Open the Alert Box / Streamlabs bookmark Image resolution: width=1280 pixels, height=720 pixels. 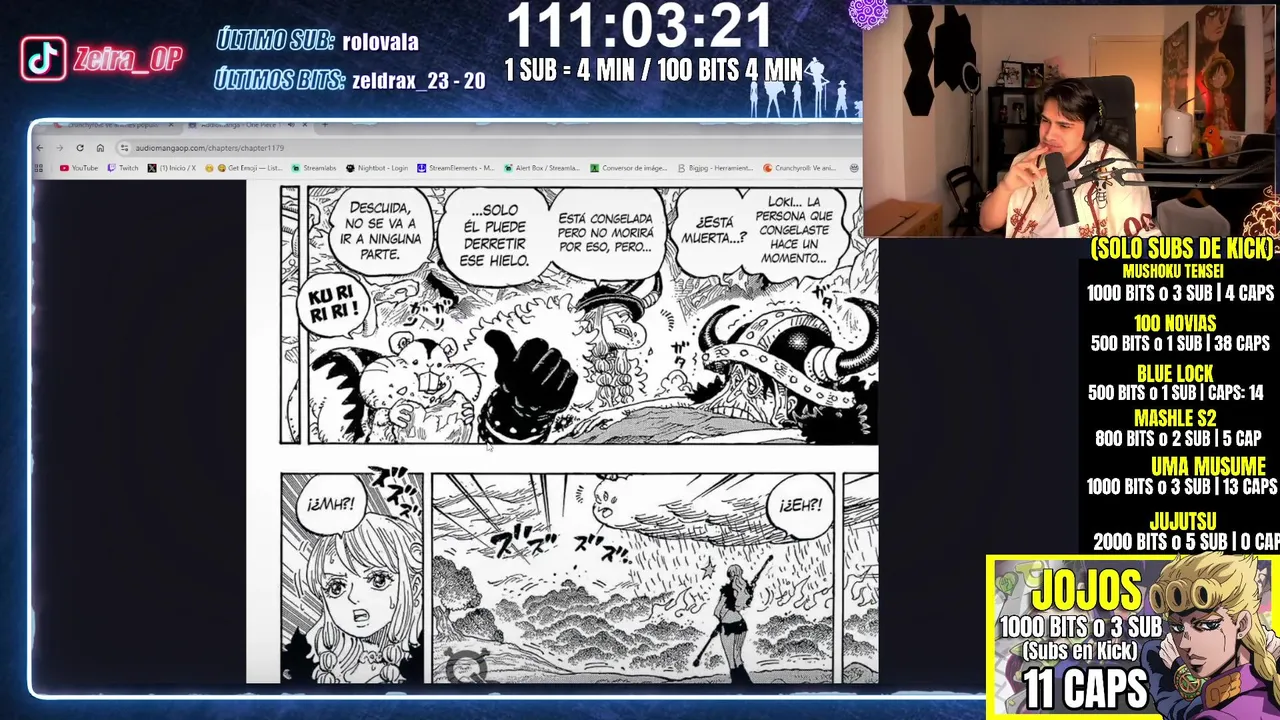pos(543,168)
